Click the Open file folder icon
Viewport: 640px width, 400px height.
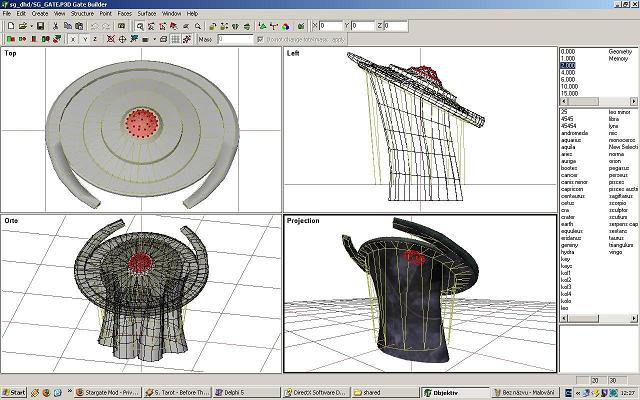tap(23, 26)
